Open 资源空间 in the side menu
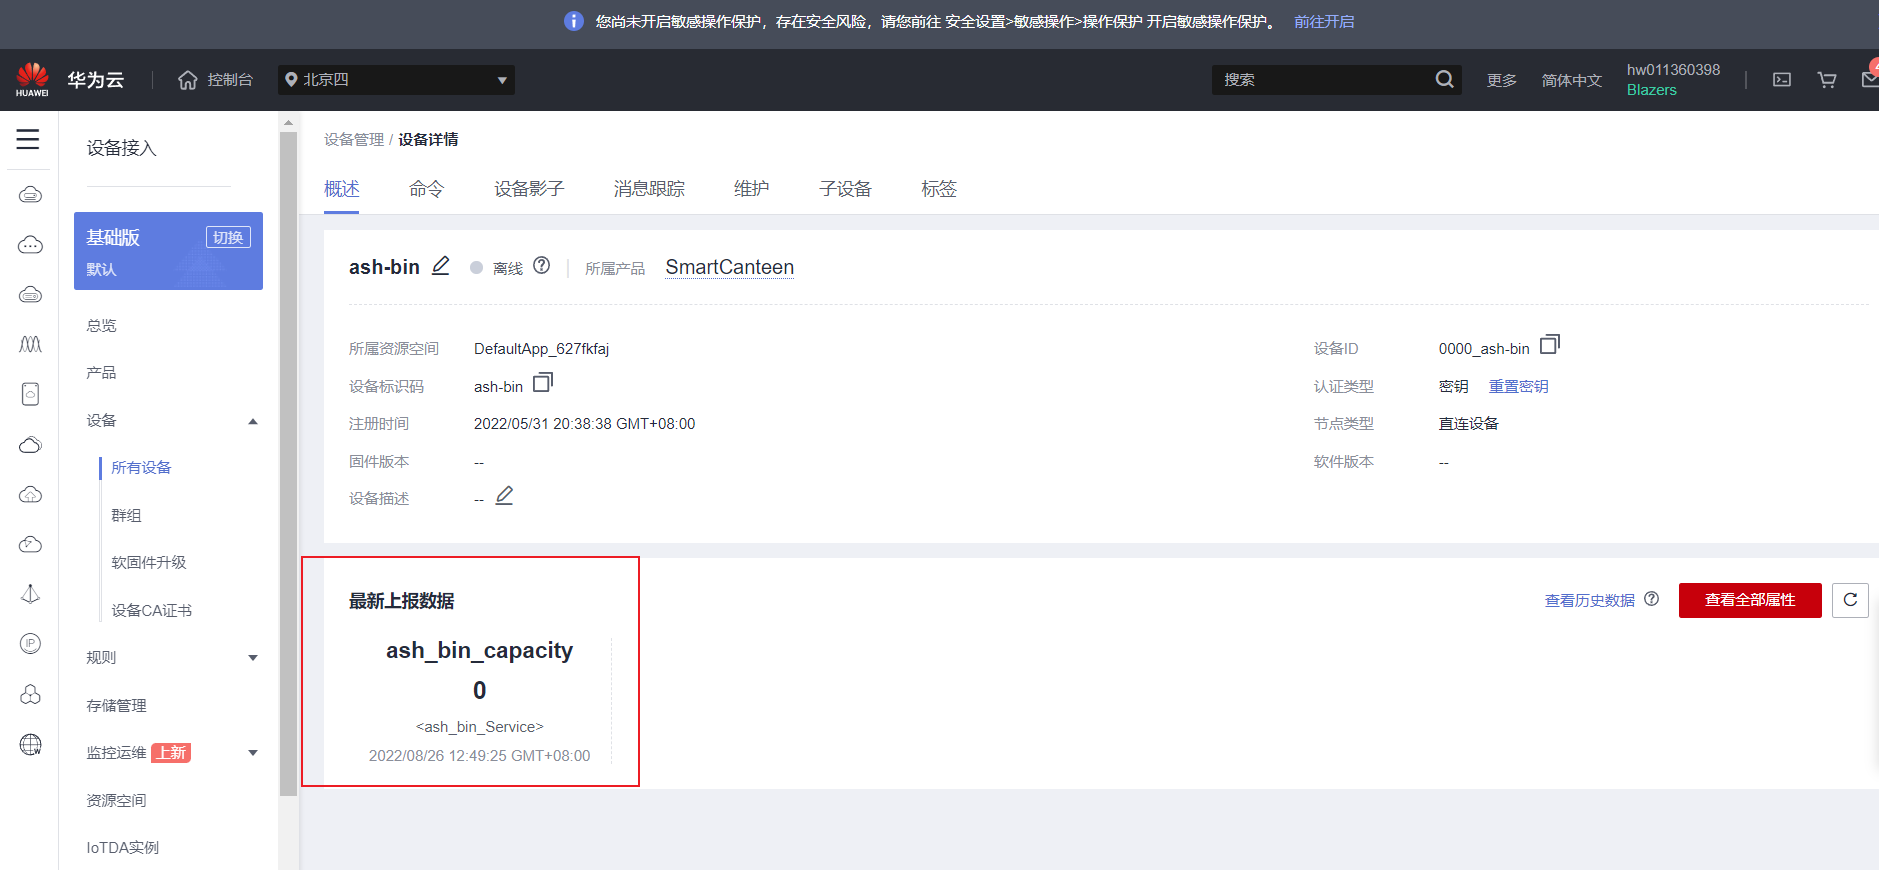This screenshot has height=870, width=1879. coord(116,801)
